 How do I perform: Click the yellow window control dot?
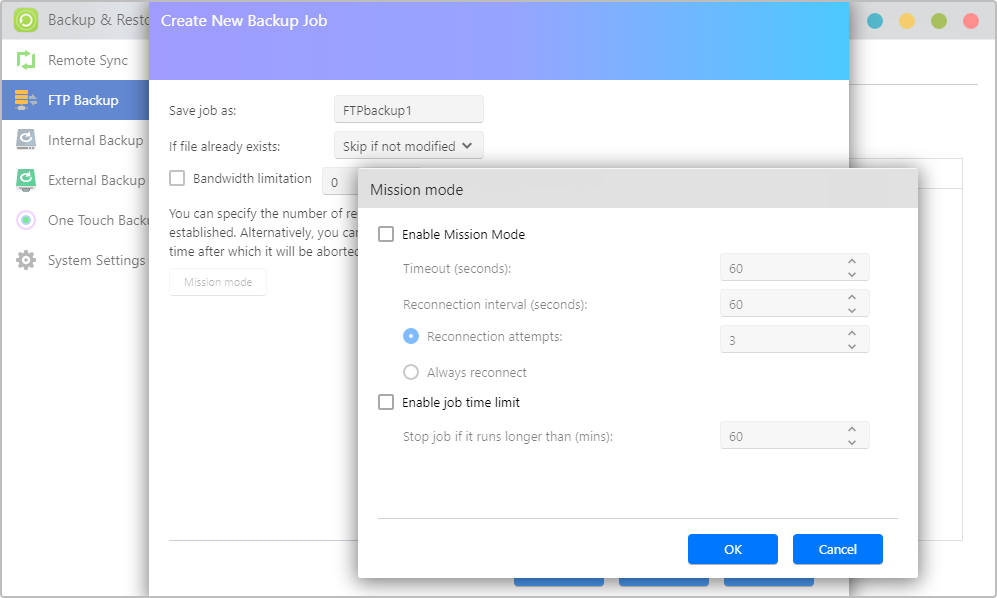point(907,21)
